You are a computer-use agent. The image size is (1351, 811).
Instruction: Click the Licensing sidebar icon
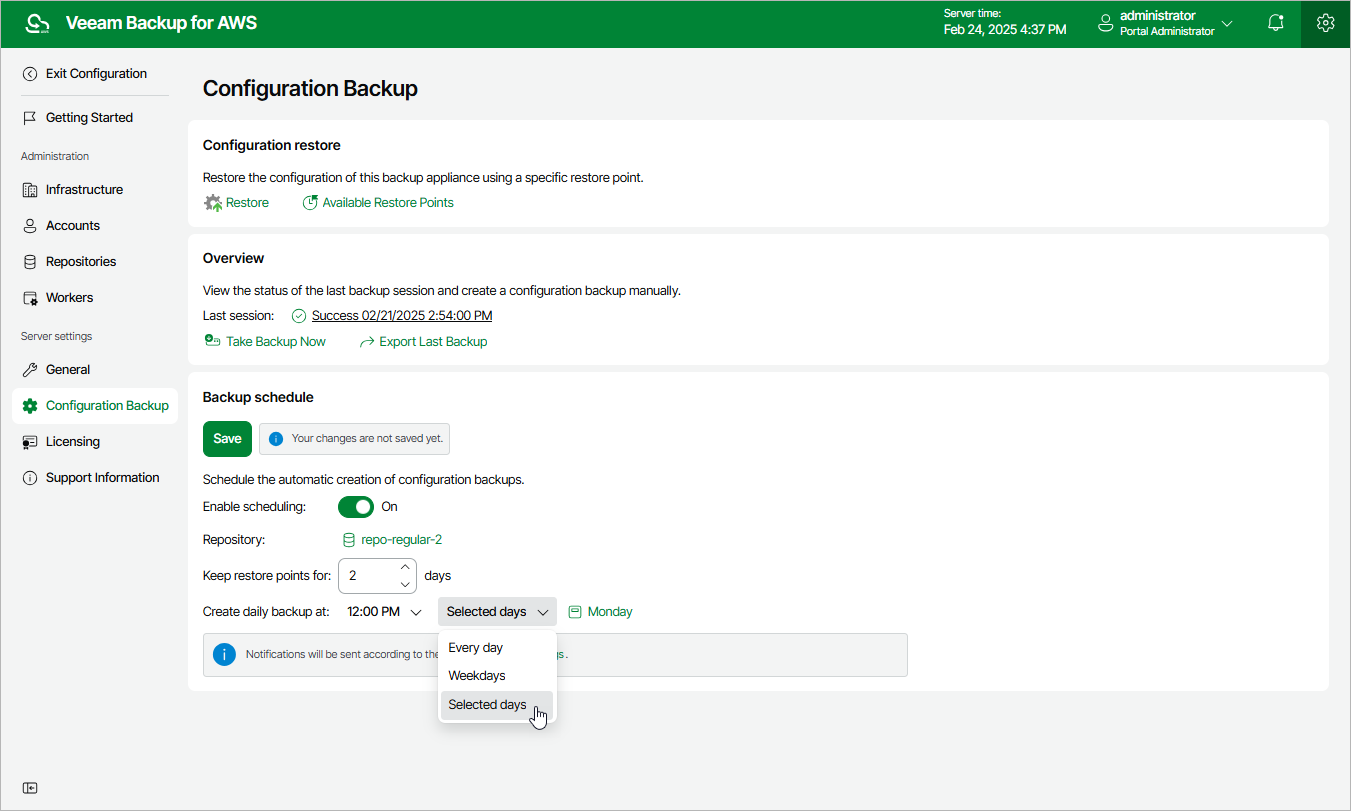point(30,442)
